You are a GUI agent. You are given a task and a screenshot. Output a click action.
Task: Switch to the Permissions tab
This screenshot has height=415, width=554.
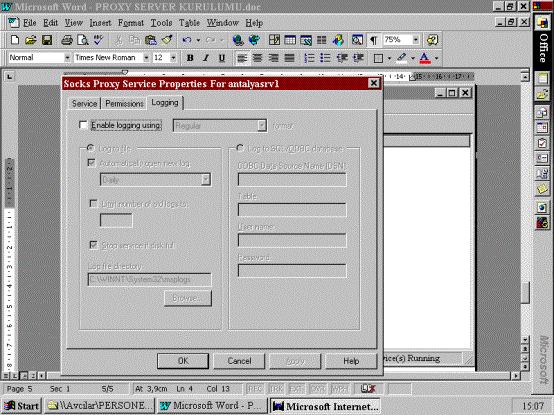pos(124,103)
